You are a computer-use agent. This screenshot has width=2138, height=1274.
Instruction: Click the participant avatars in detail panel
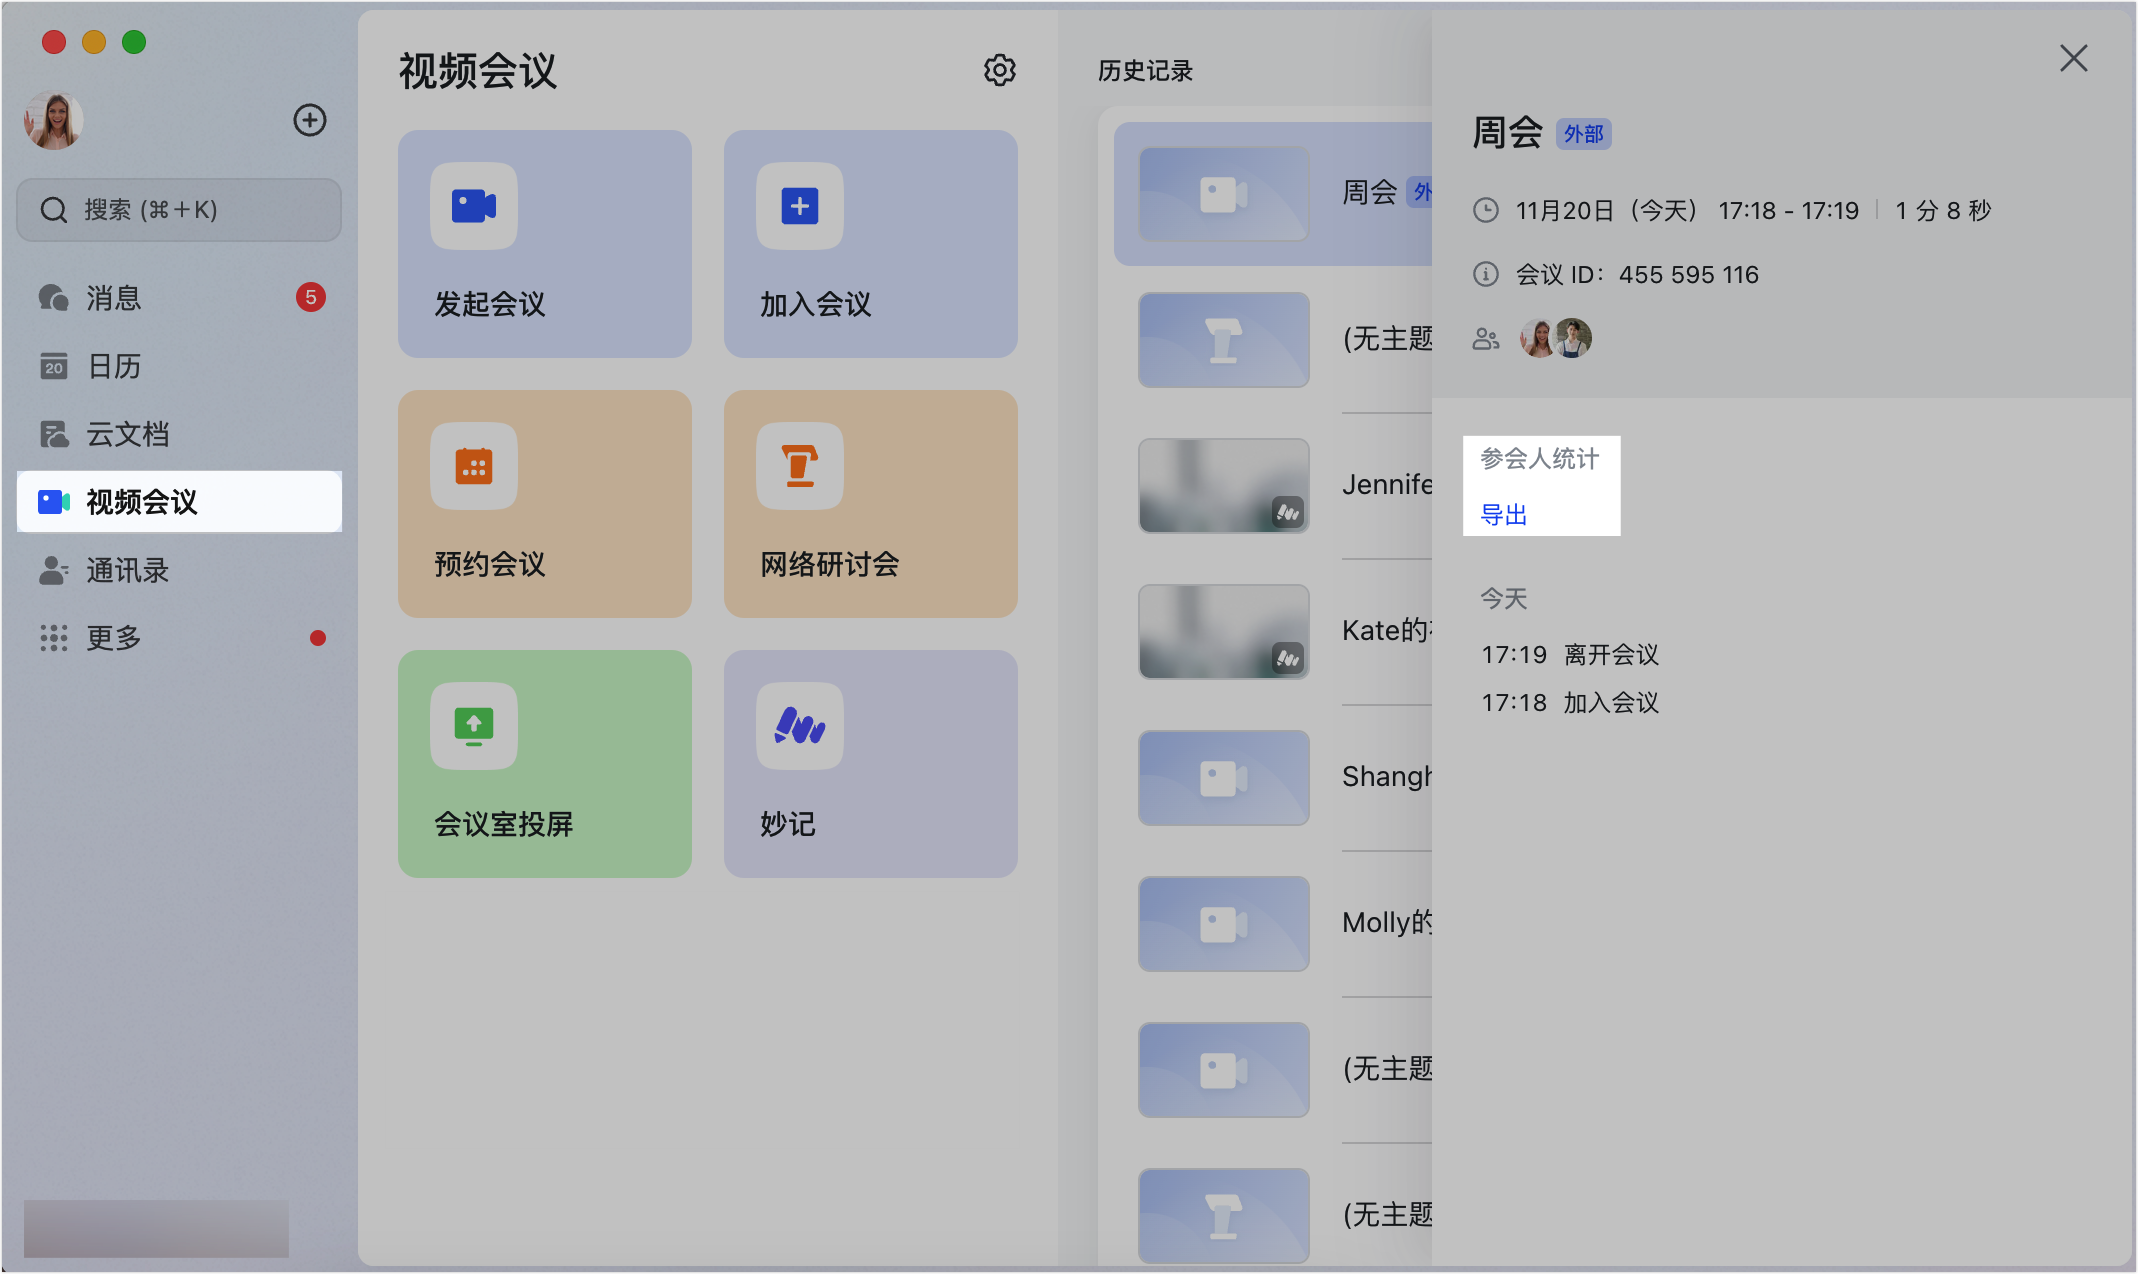click(x=1556, y=338)
